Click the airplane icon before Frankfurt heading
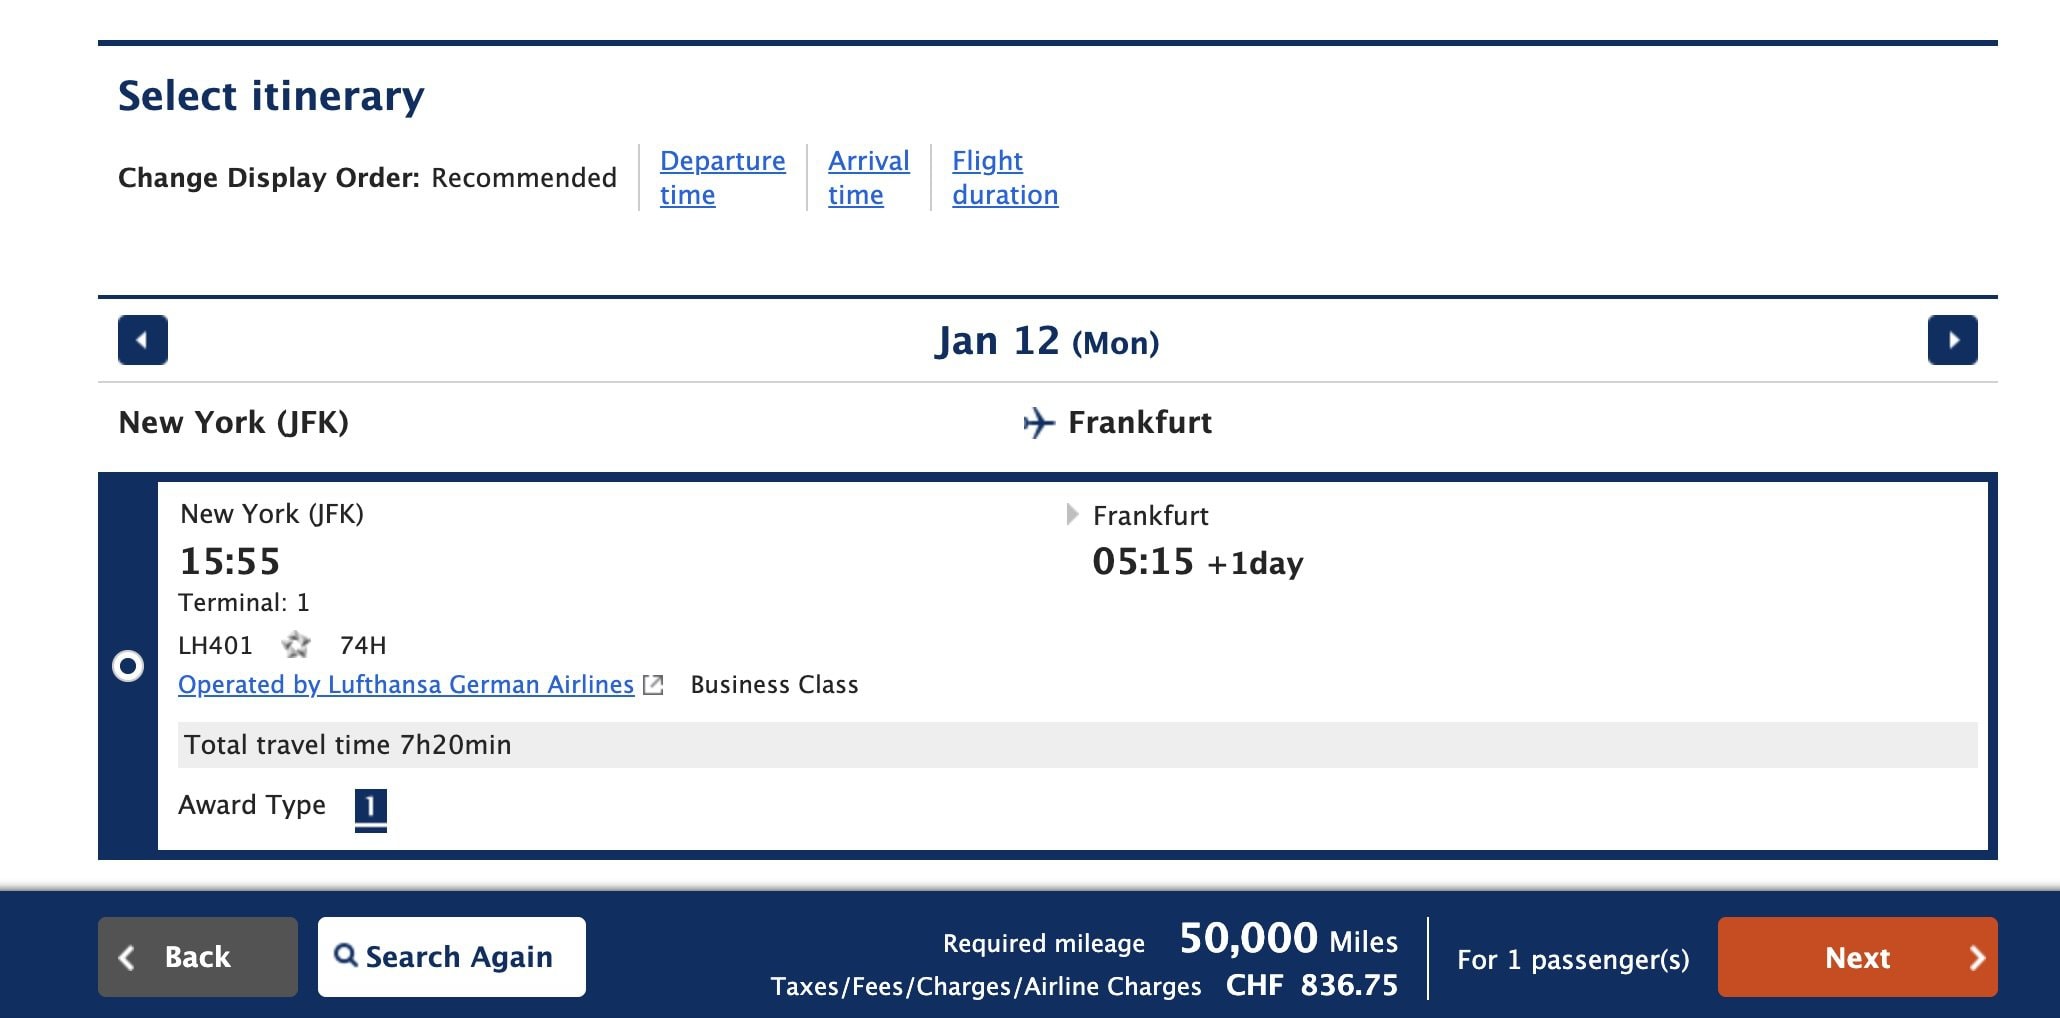The image size is (2060, 1018). (1039, 423)
